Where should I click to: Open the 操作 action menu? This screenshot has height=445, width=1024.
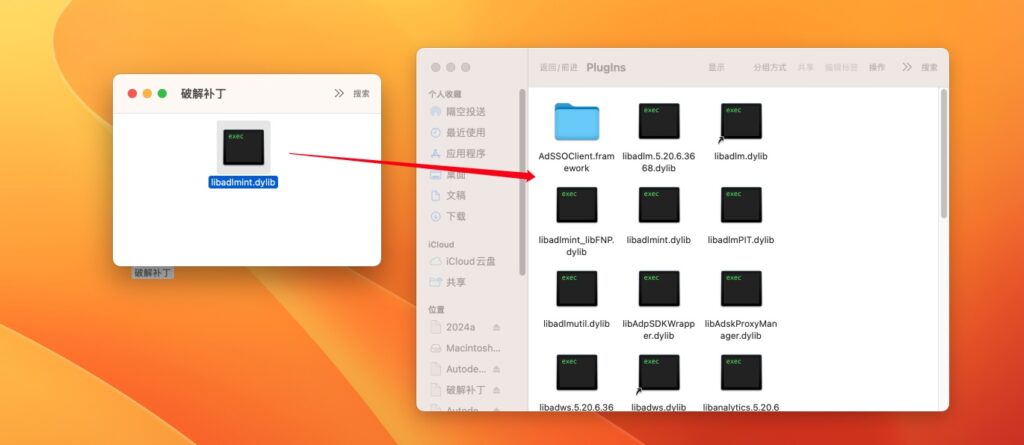pyautogui.click(x=877, y=67)
